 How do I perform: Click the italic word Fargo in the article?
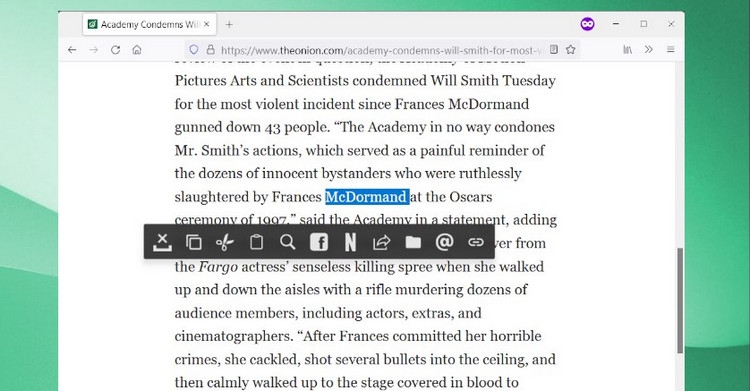click(218, 267)
